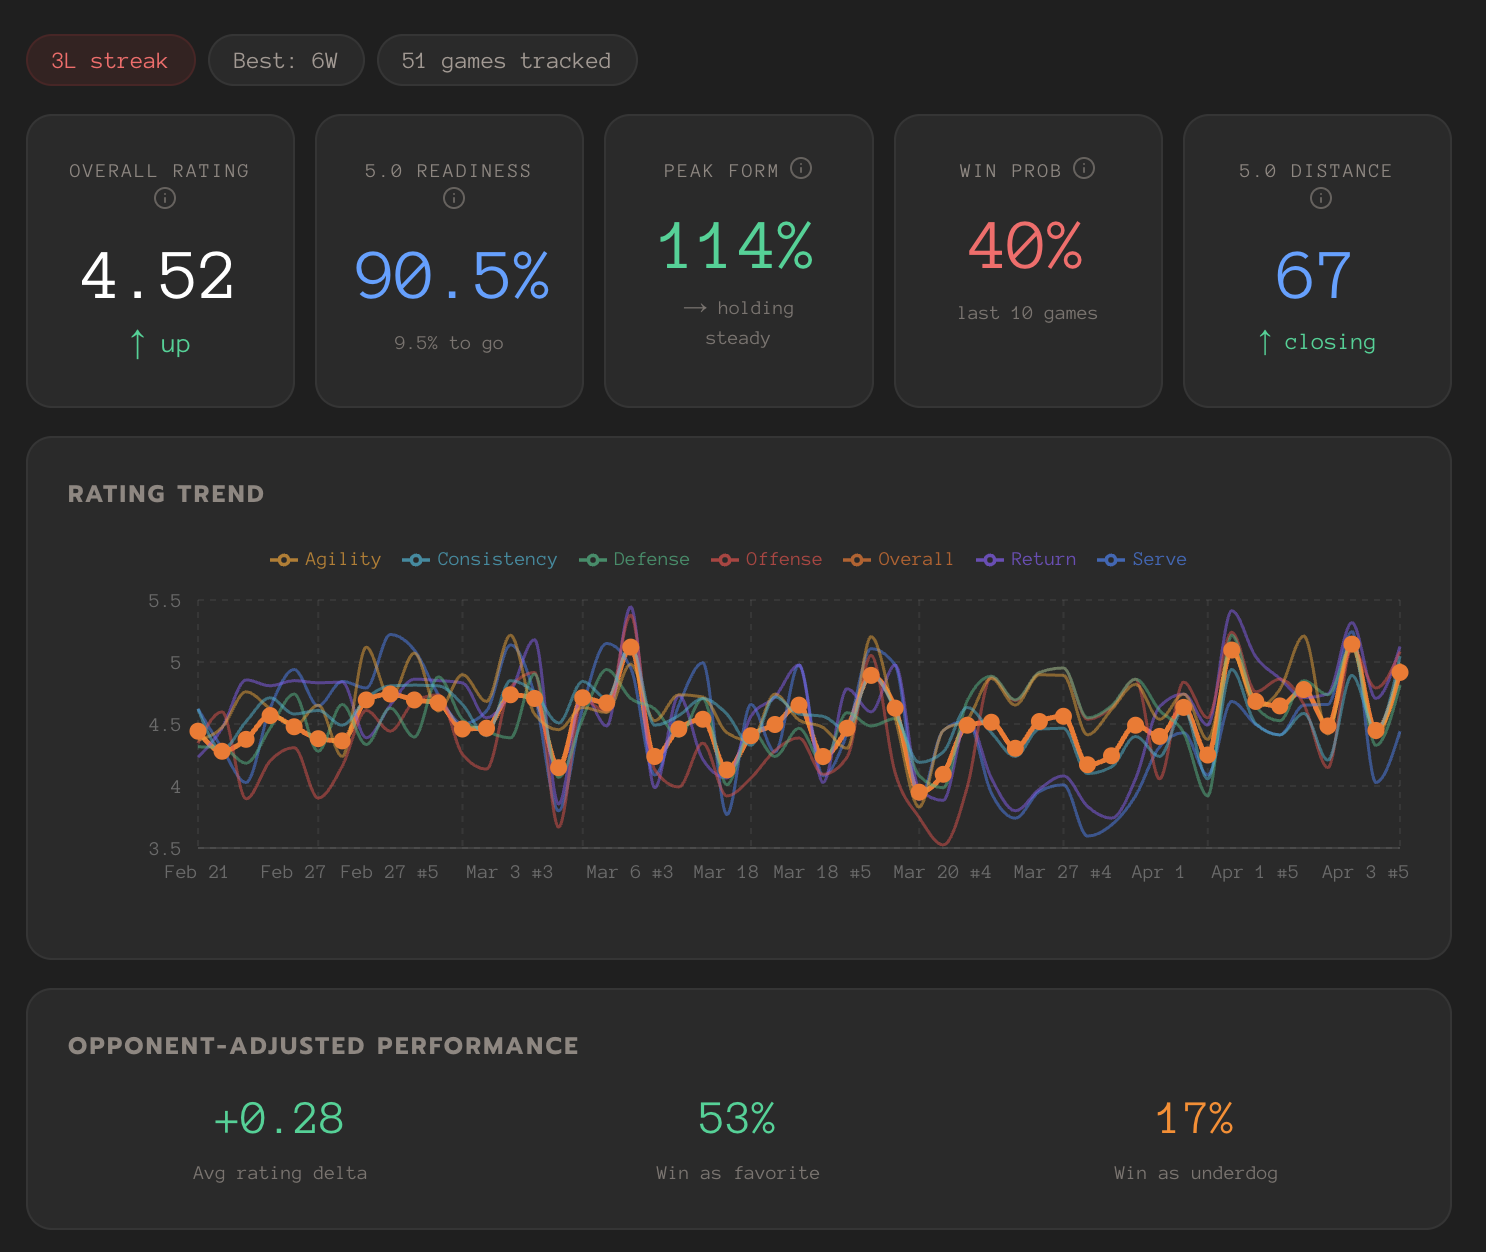The image size is (1486, 1252).
Task: Click the 'Apr 3 #5' x-axis label
Action: click(1365, 872)
